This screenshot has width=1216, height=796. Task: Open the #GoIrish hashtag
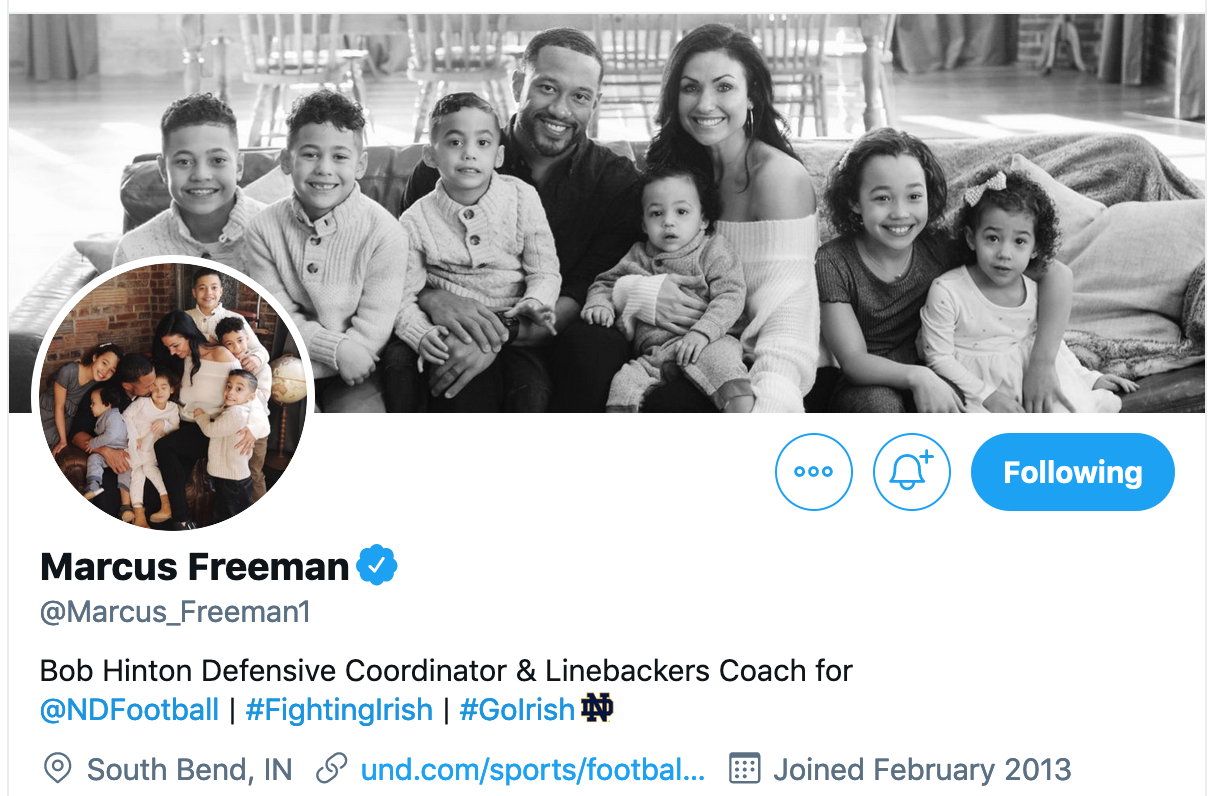[x=517, y=710]
